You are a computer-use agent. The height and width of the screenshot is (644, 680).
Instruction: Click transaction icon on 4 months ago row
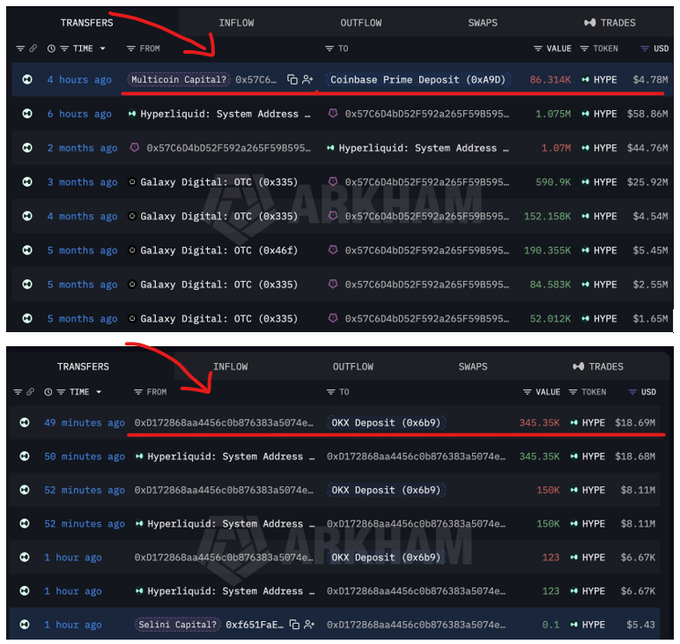(x=27, y=216)
